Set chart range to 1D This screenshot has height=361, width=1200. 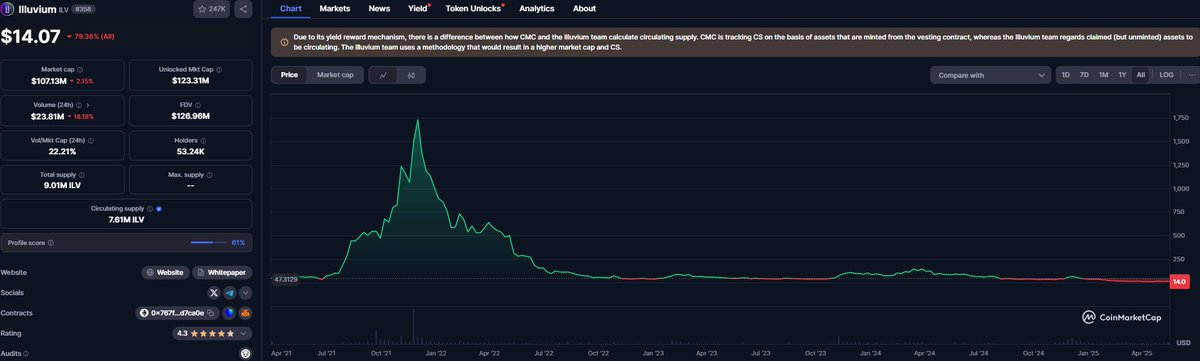(1065, 75)
